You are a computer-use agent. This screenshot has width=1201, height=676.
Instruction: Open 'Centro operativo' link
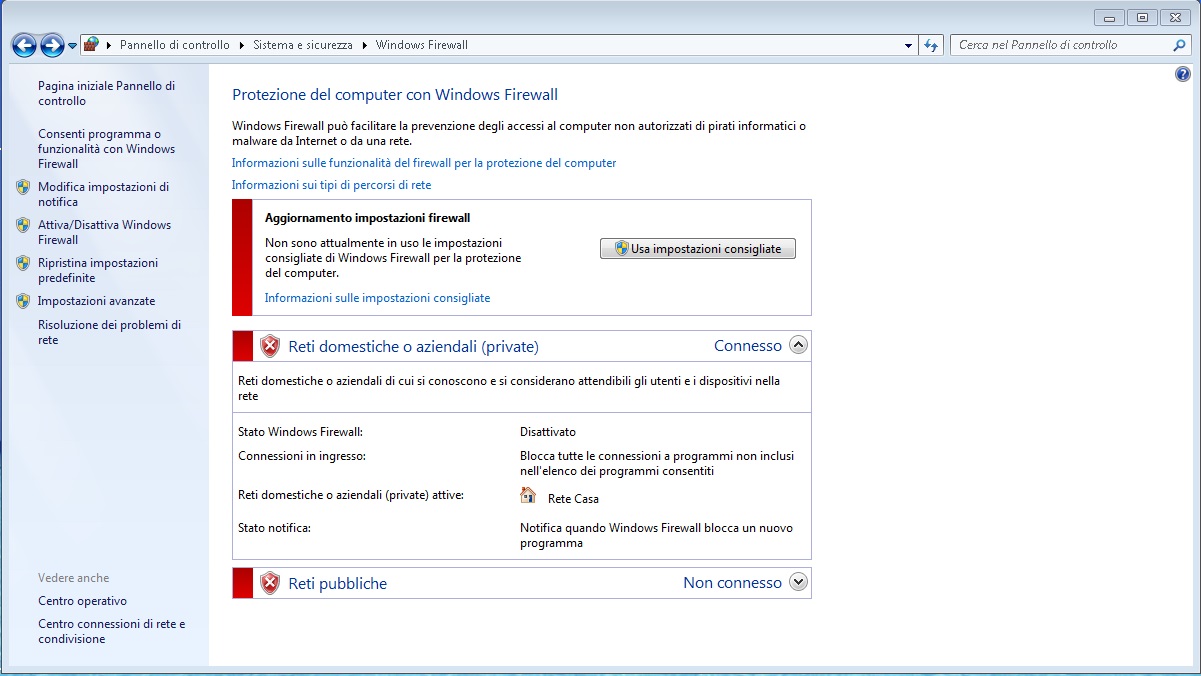[x=83, y=601]
